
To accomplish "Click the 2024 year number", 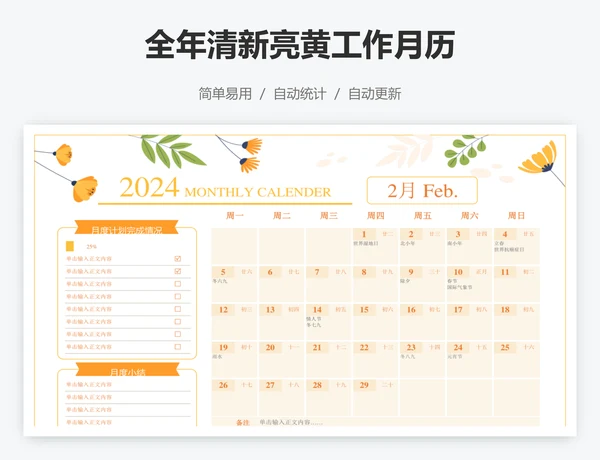I will [149, 187].
